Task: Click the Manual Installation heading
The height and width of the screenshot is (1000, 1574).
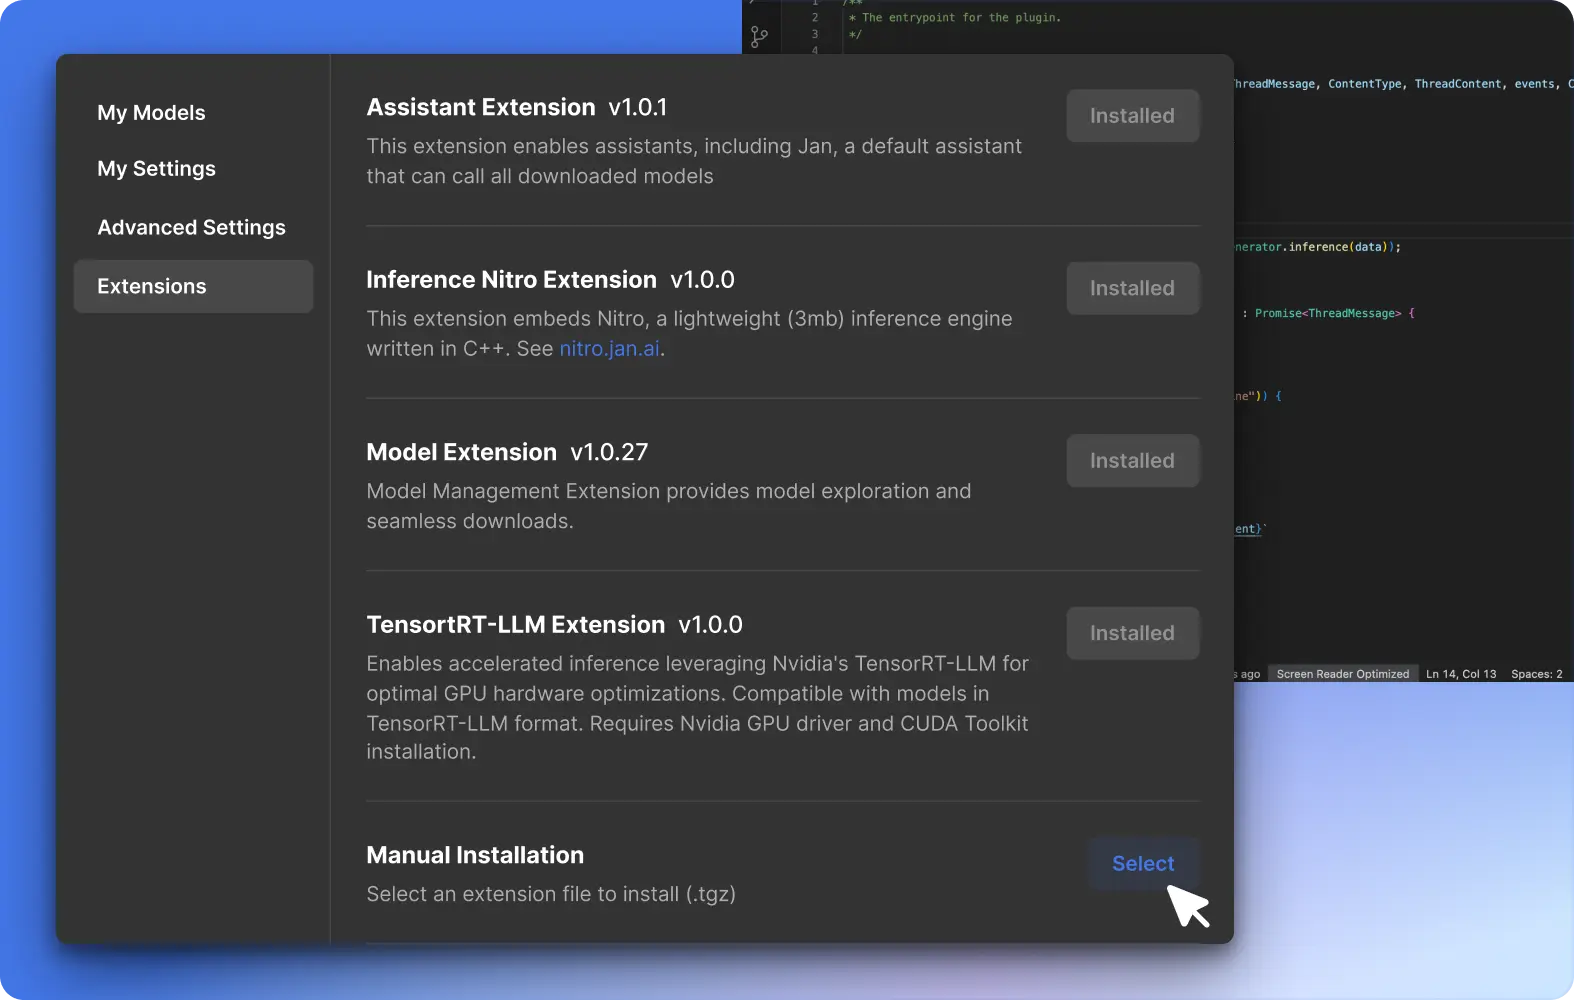Action: click(x=475, y=856)
